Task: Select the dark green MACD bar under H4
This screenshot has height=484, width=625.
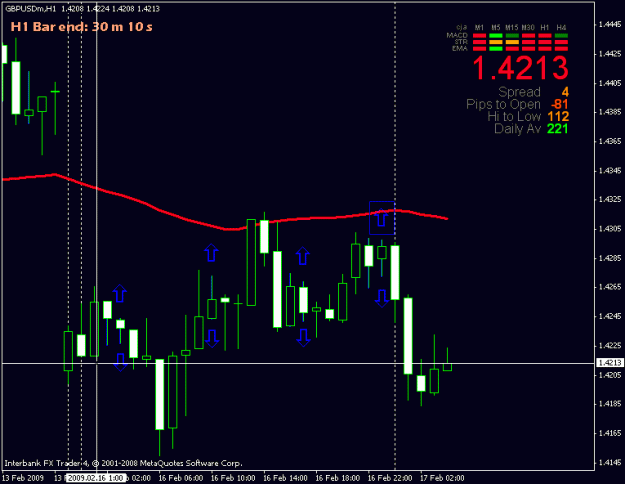Action: tap(561, 36)
